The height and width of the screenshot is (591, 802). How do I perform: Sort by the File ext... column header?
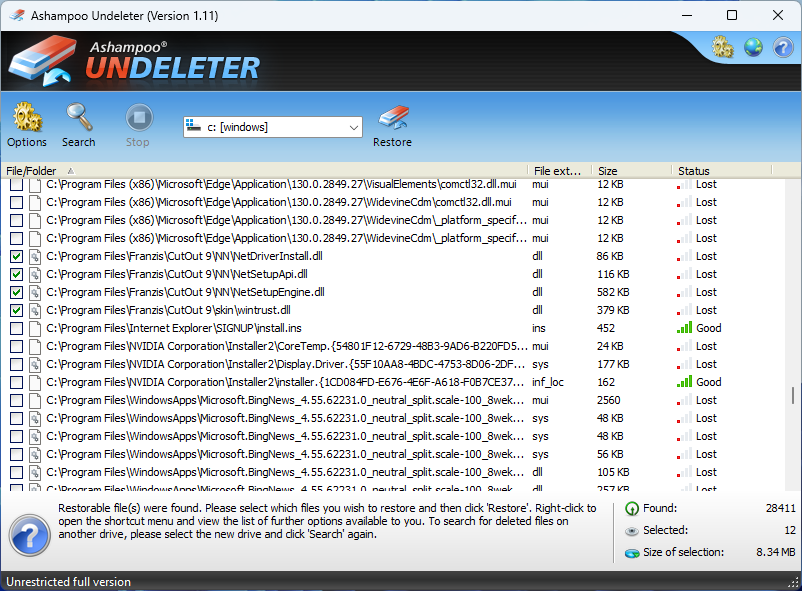(x=559, y=170)
